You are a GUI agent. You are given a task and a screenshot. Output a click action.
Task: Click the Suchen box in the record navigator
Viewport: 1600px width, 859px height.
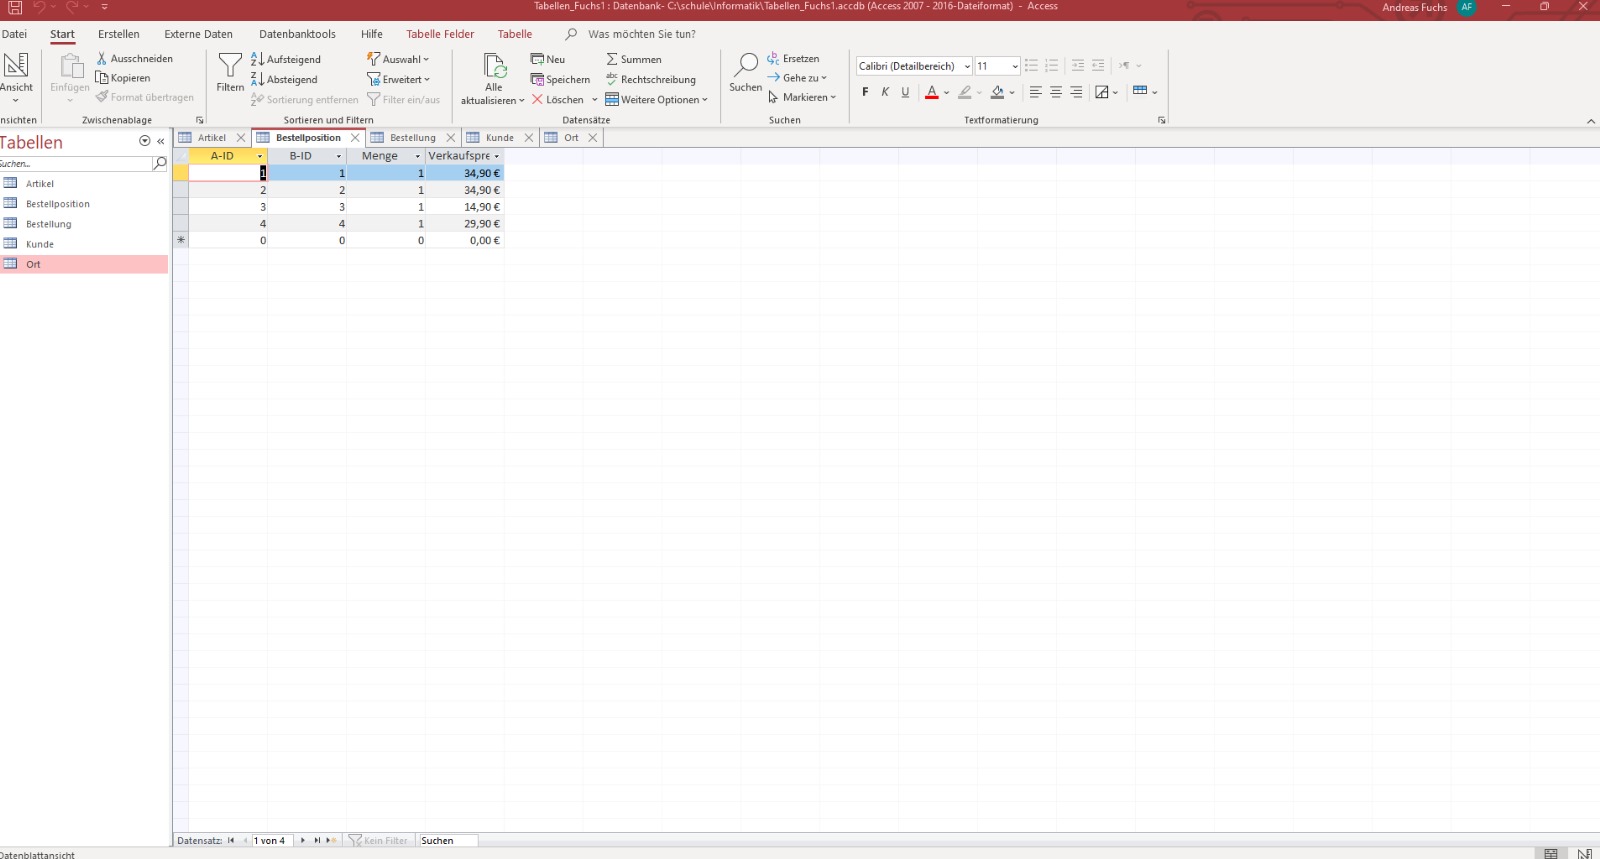[447, 841]
